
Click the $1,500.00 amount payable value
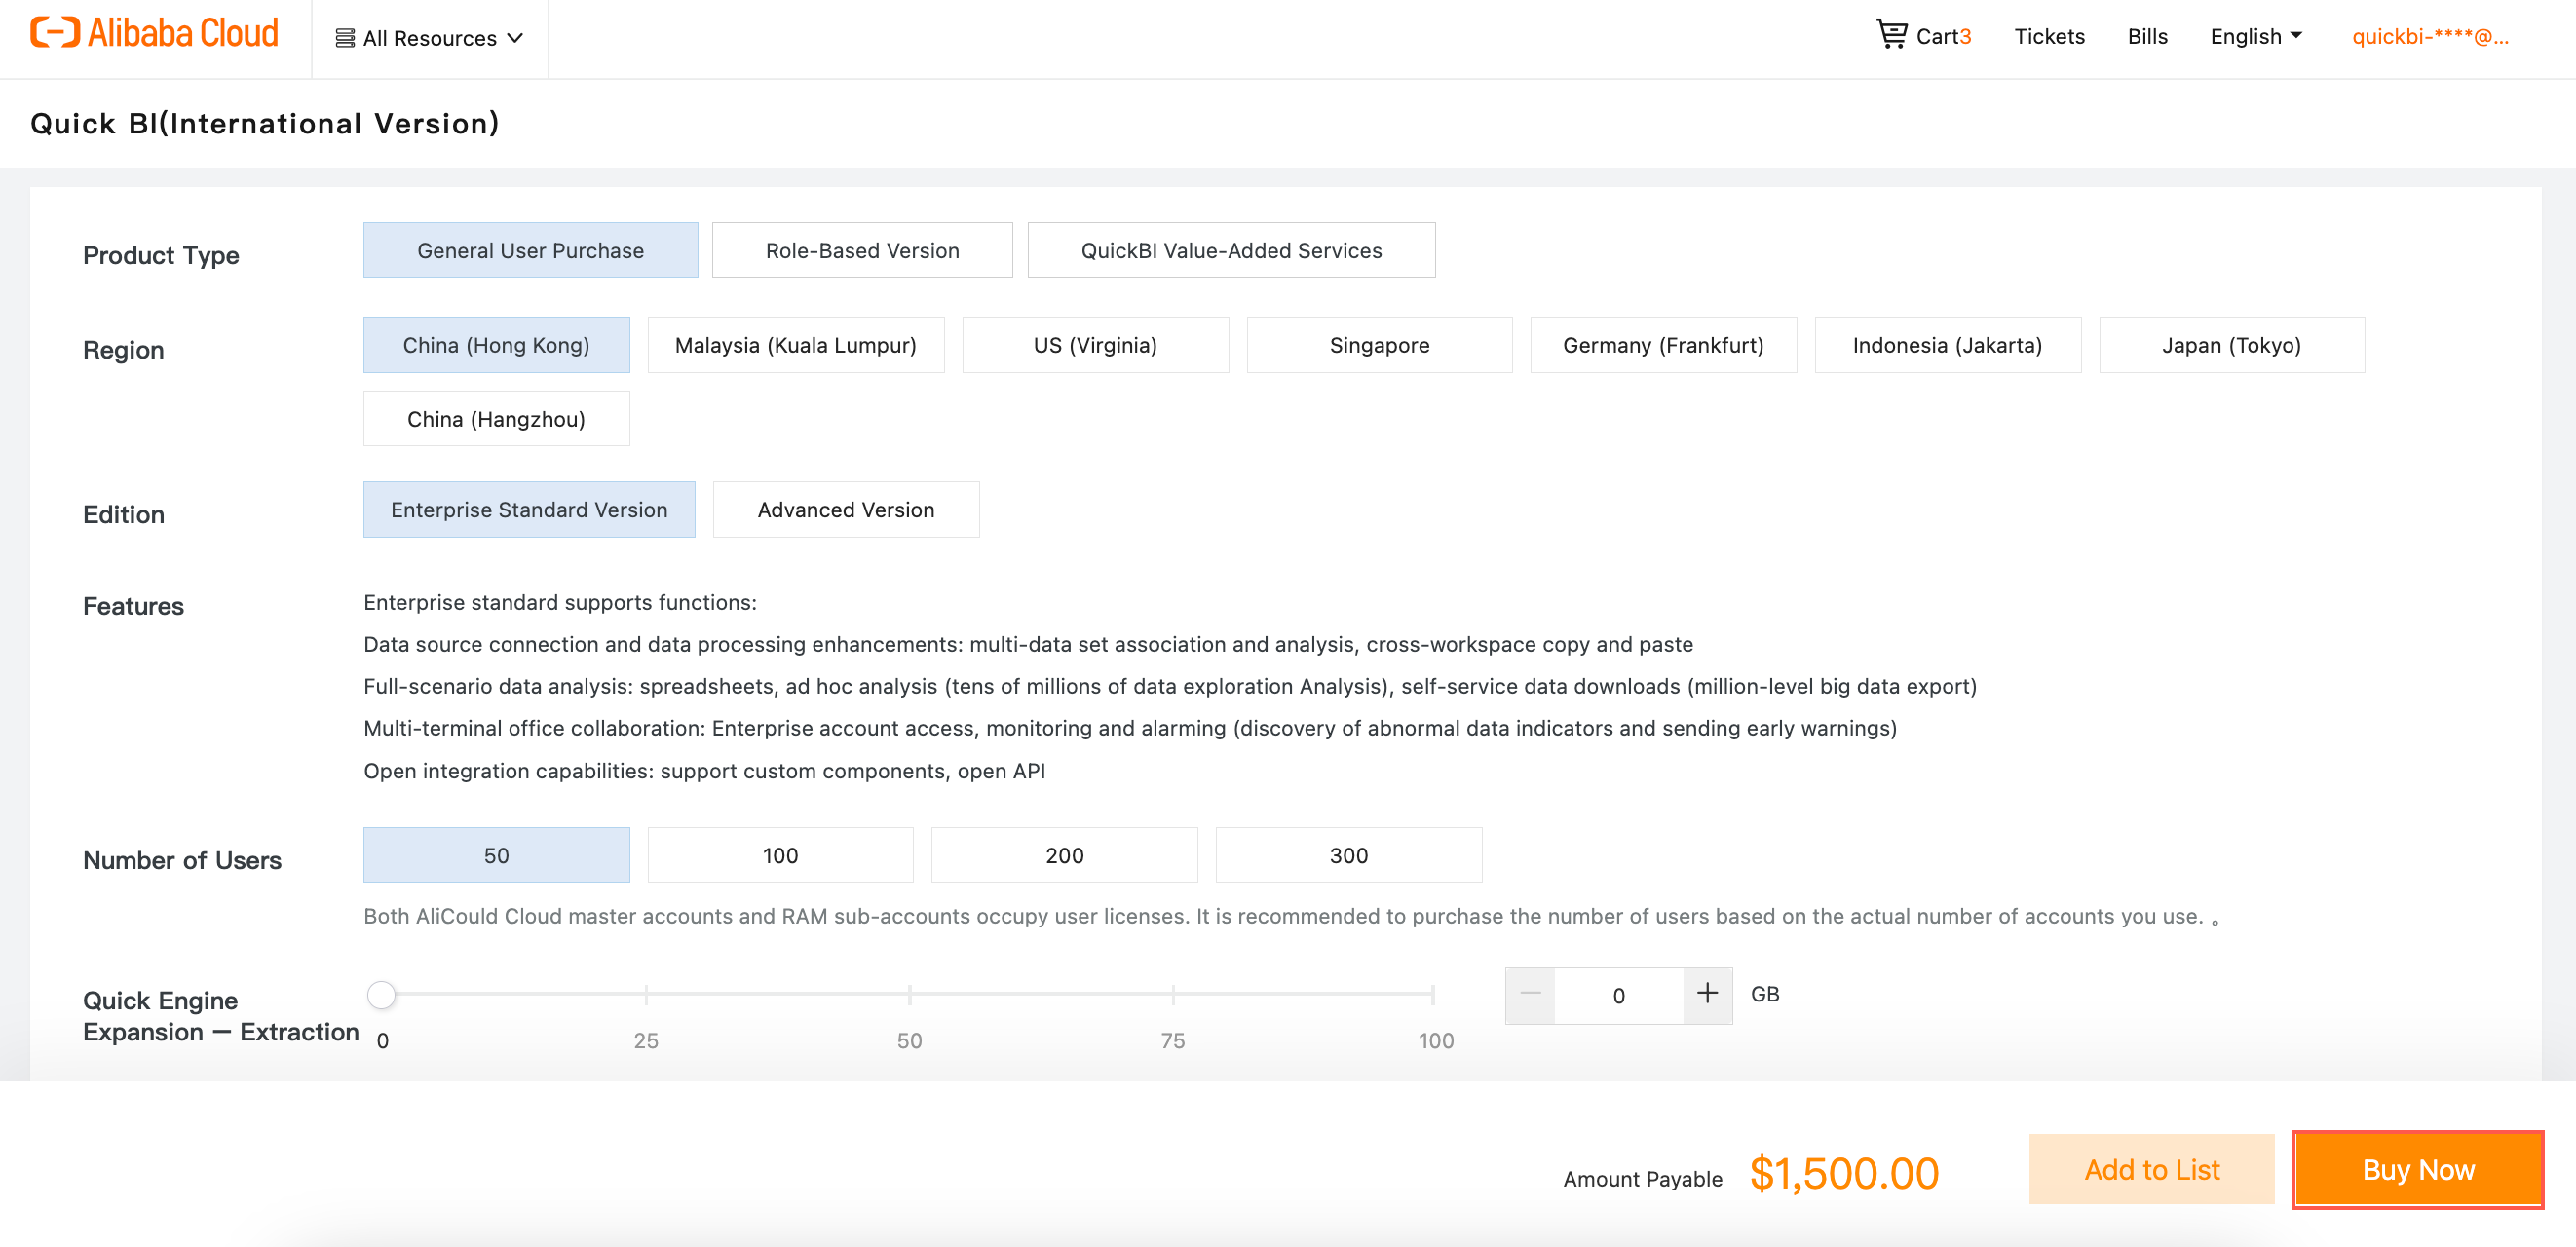(1844, 1173)
